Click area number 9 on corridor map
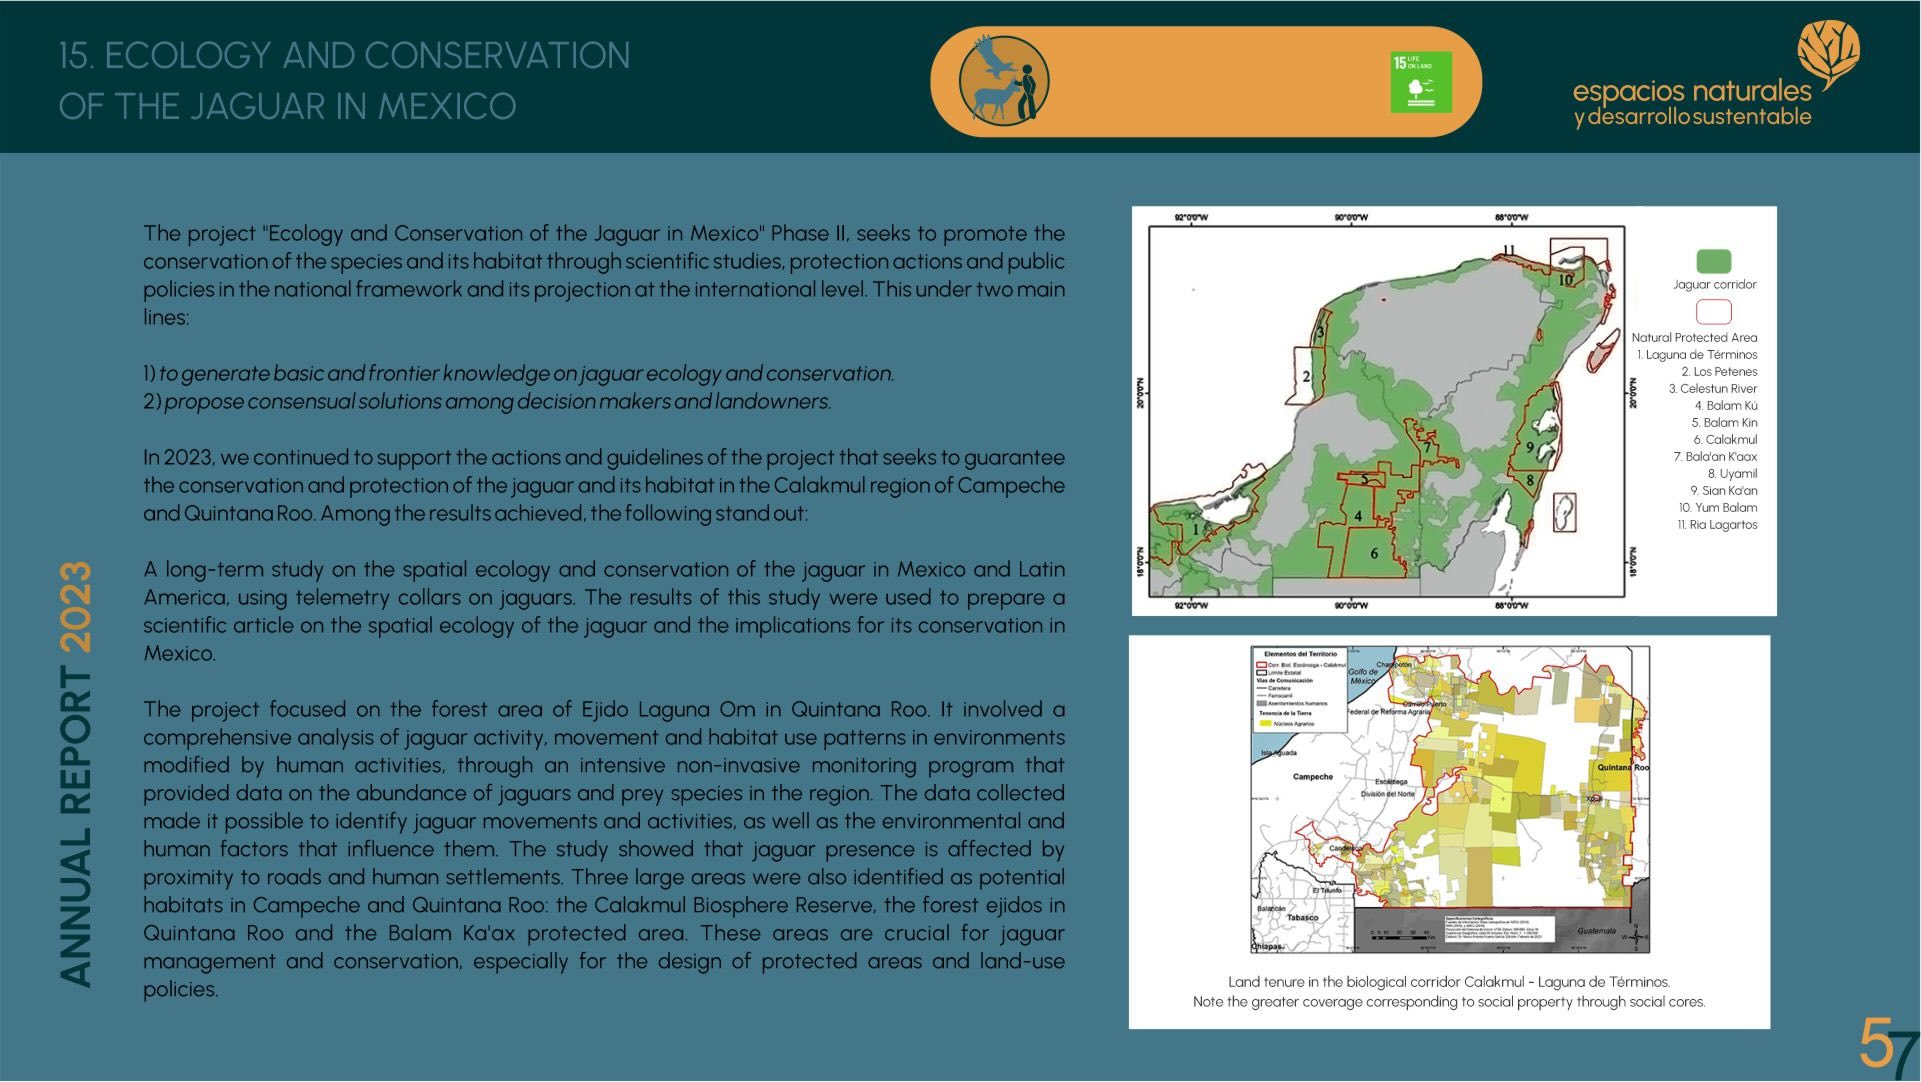 [1530, 448]
